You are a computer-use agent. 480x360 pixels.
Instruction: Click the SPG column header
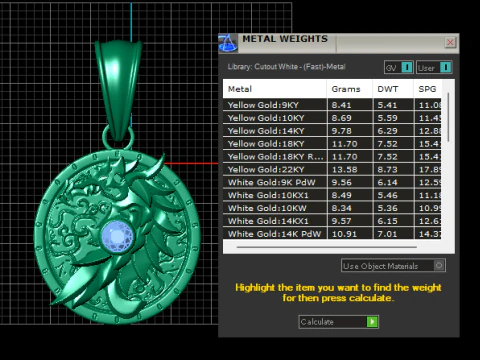pos(428,89)
